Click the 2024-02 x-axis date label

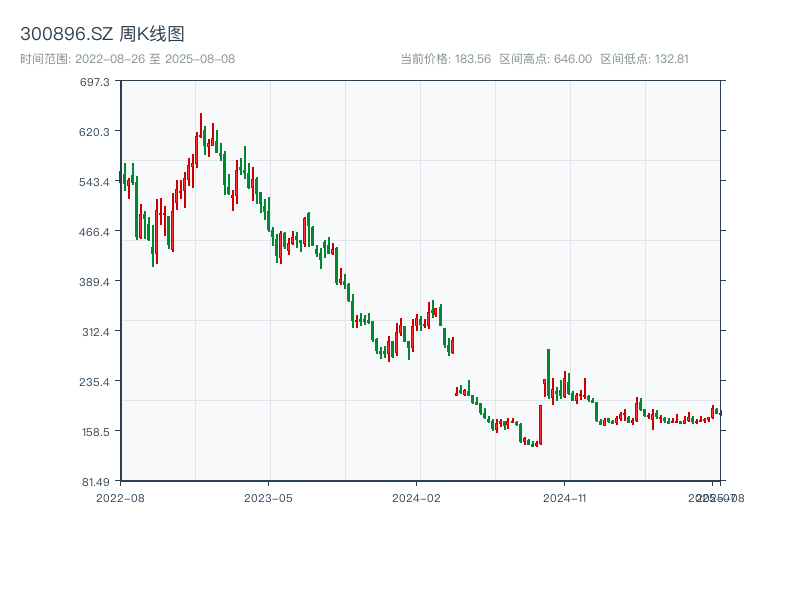(417, 497)
